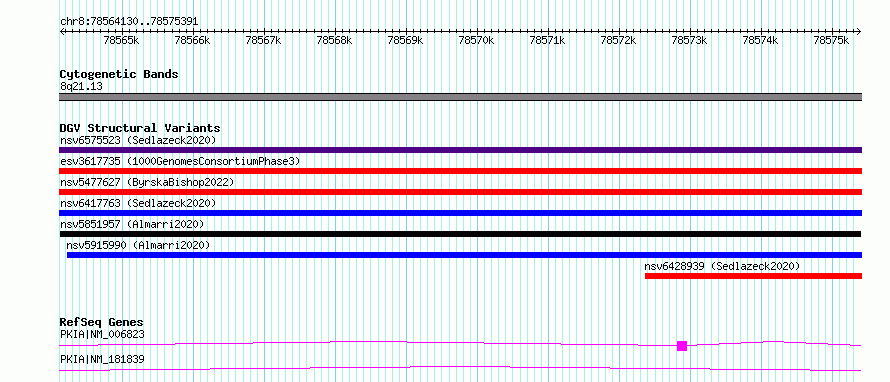Click the Cytogenetic Bands track title

pyautogui.click(x=119, y=74)
